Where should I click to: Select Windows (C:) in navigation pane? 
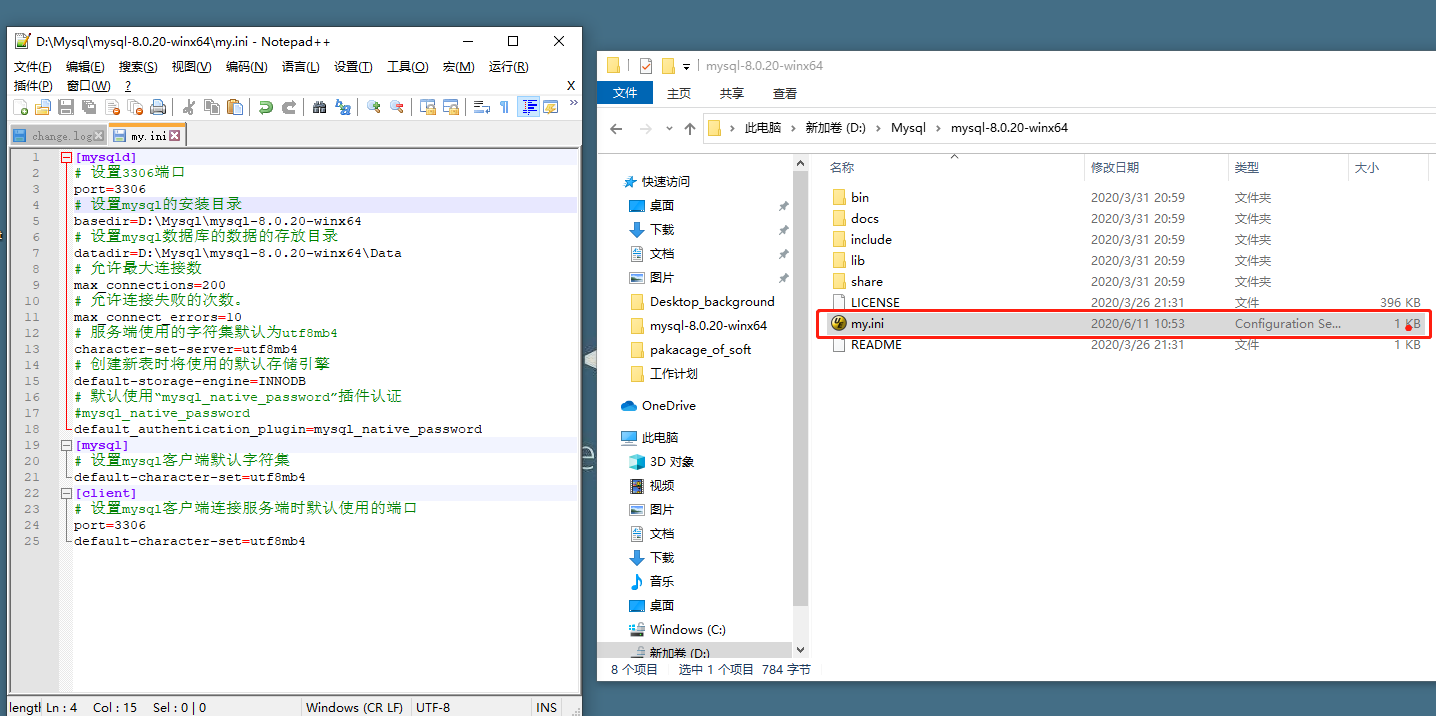point(688,630)
